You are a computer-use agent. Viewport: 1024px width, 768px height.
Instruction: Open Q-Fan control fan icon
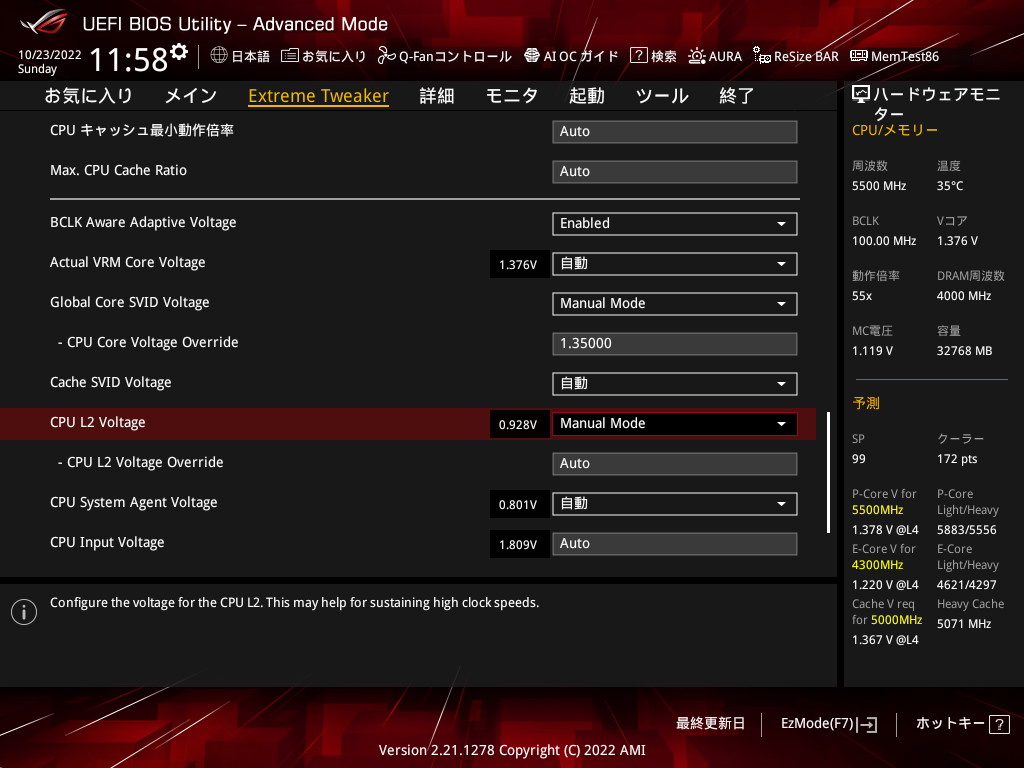[387, 56]
